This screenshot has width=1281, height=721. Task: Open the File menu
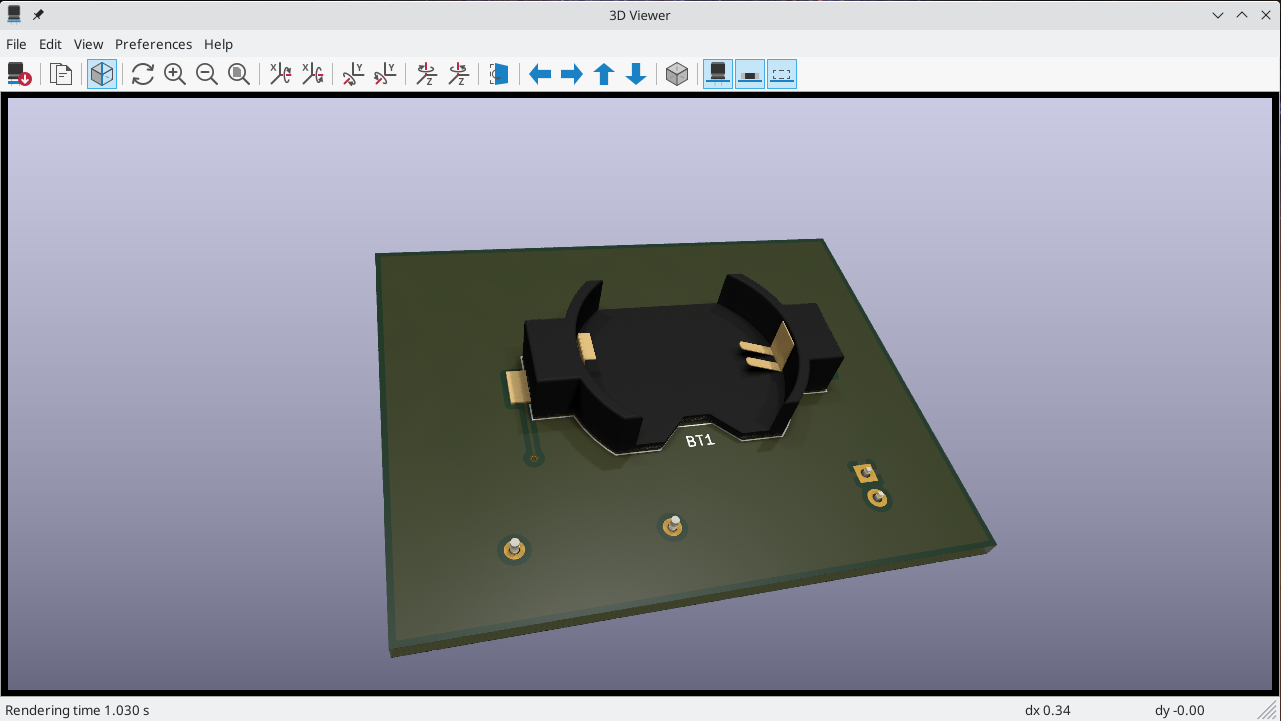click(x=16, y=44)
